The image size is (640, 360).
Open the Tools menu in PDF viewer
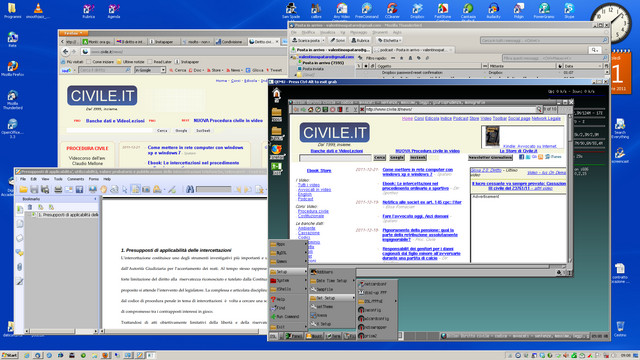(58, 179)
